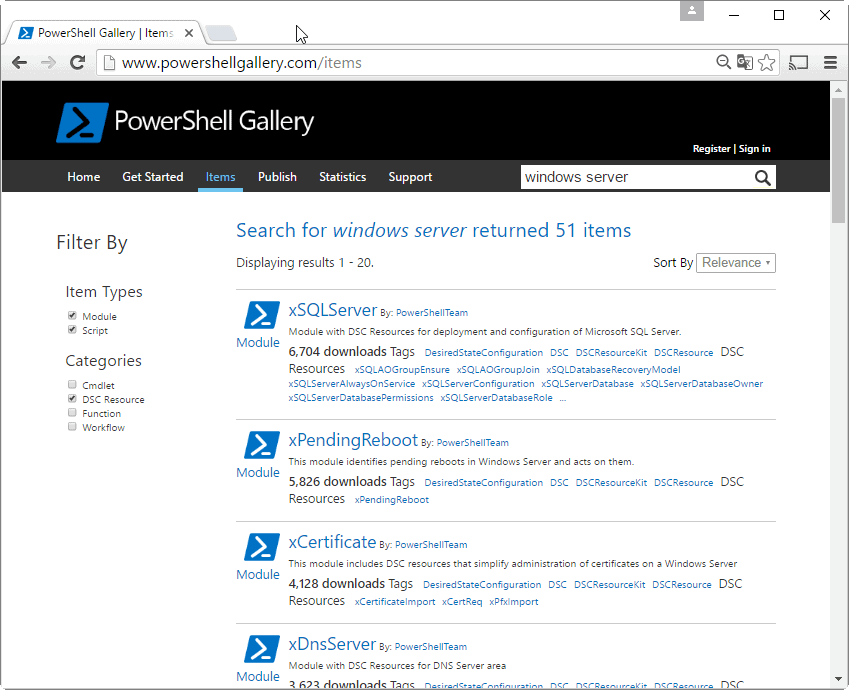Click the xSQLAOGroupJoin resource tag
This screenshot has height=690, width=849.
498,370
